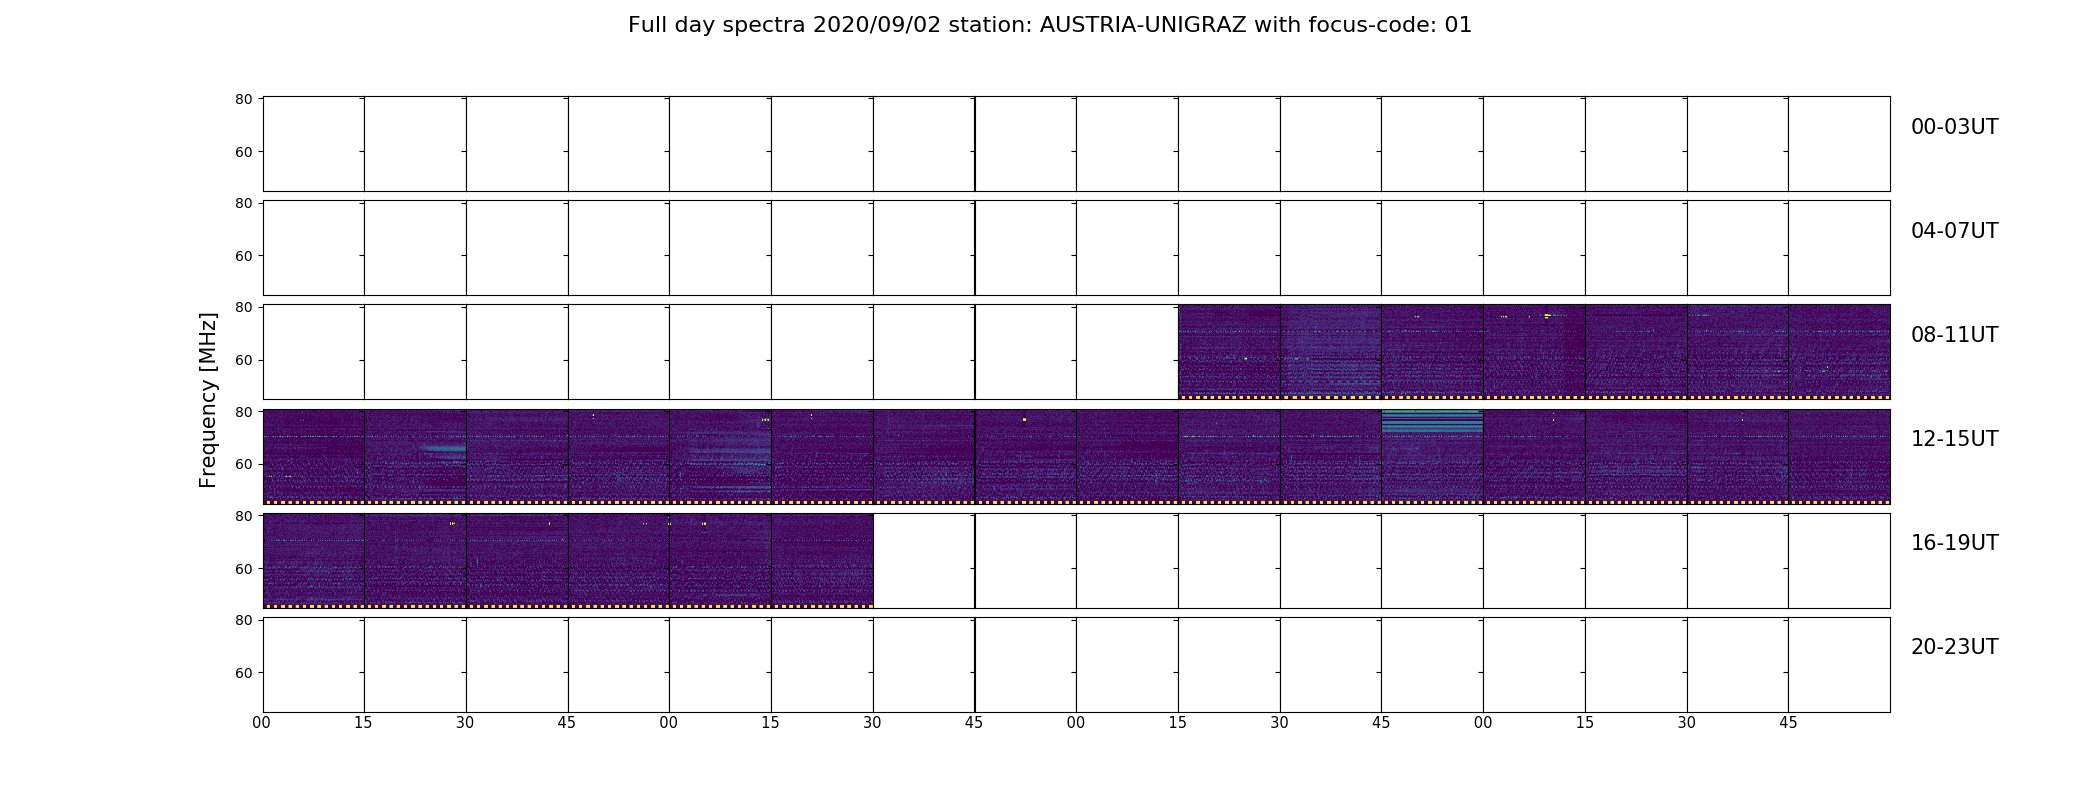Click the '20-23UT' row label

click(x=1954, y=647)
